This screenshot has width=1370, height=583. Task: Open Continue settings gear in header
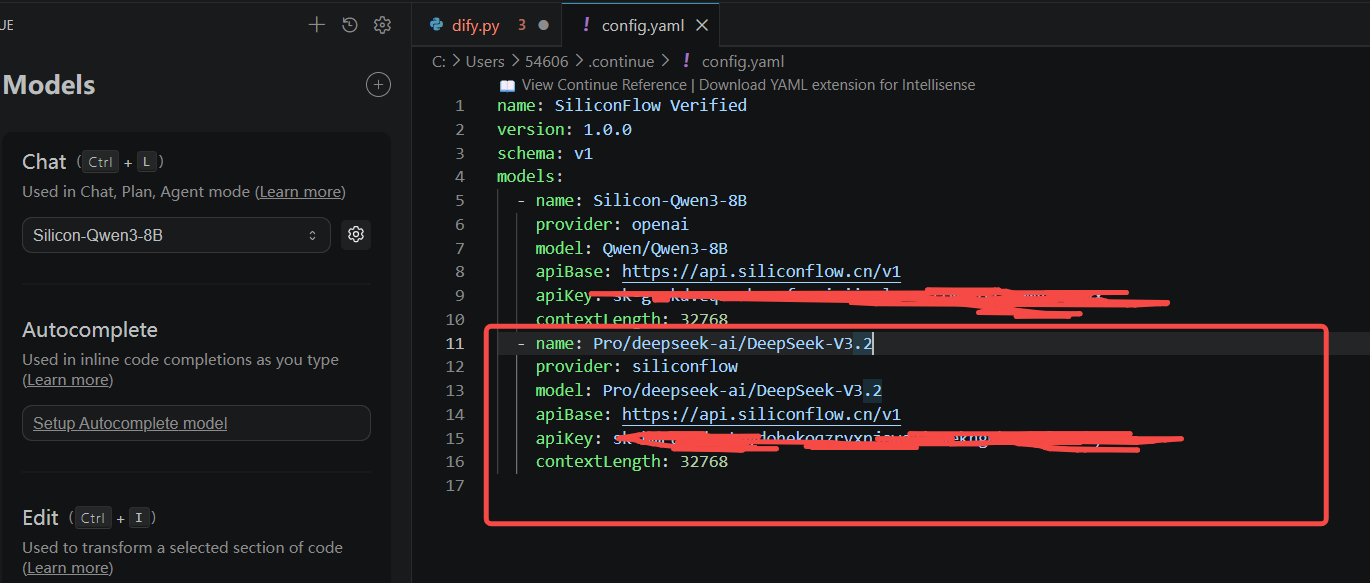[x=382, y=25]
